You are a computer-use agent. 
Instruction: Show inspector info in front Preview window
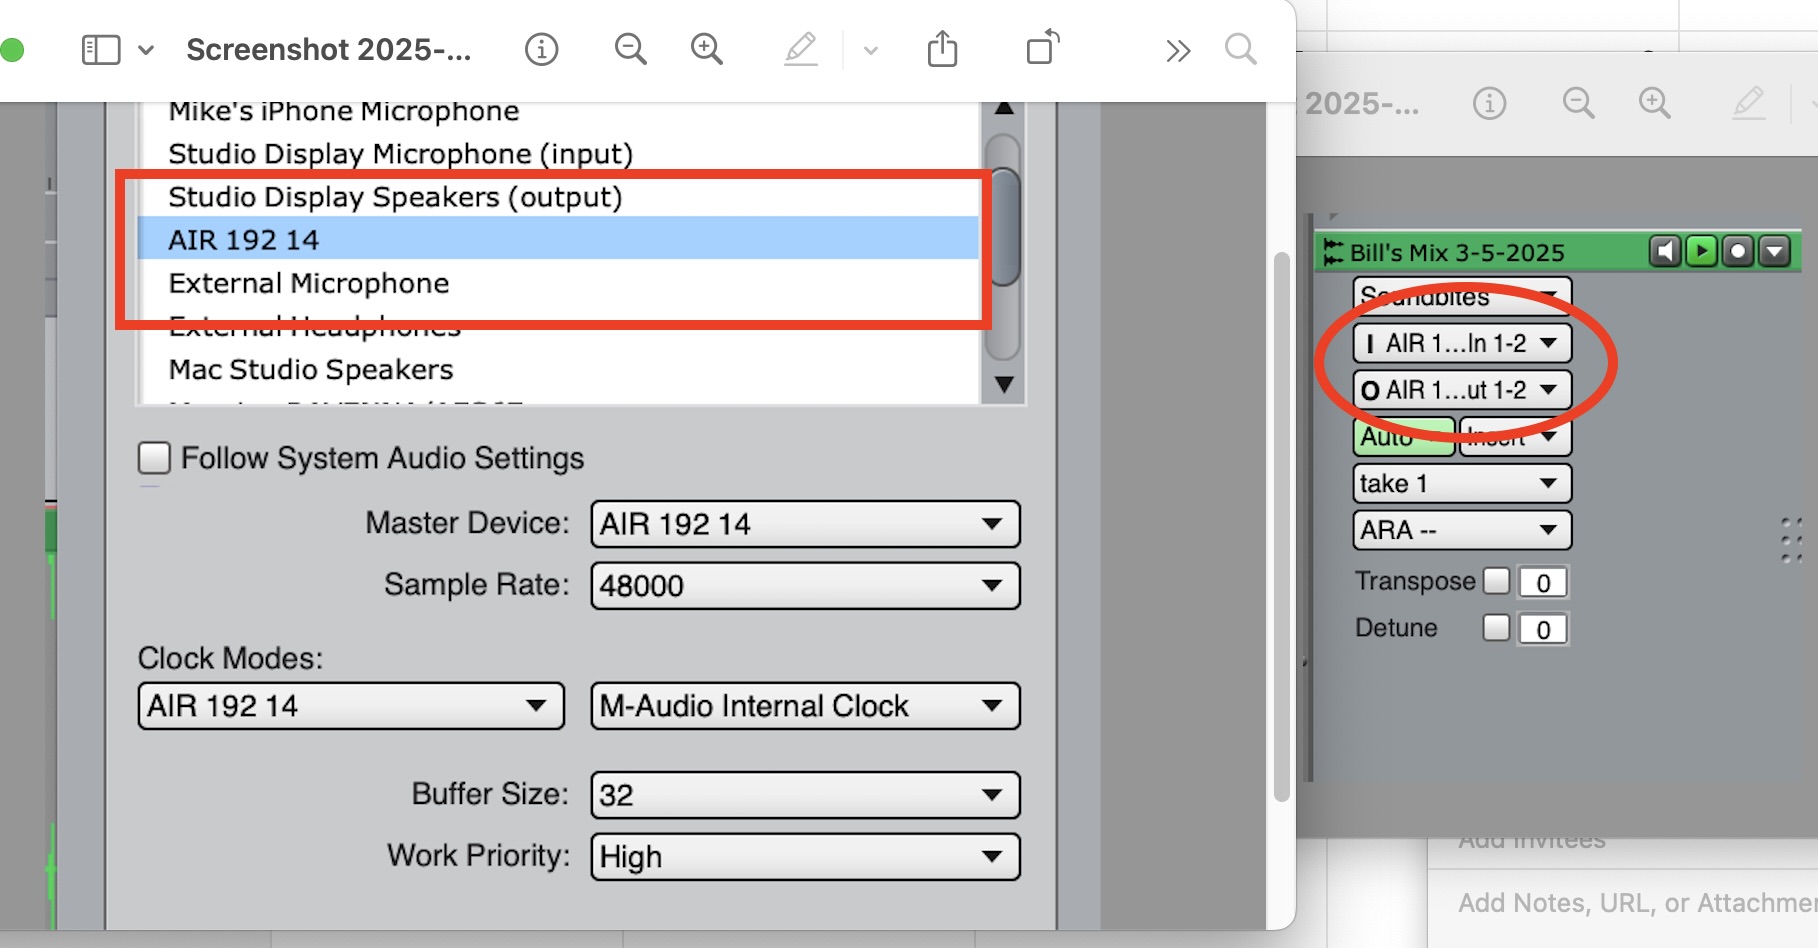tap(542, 49)
